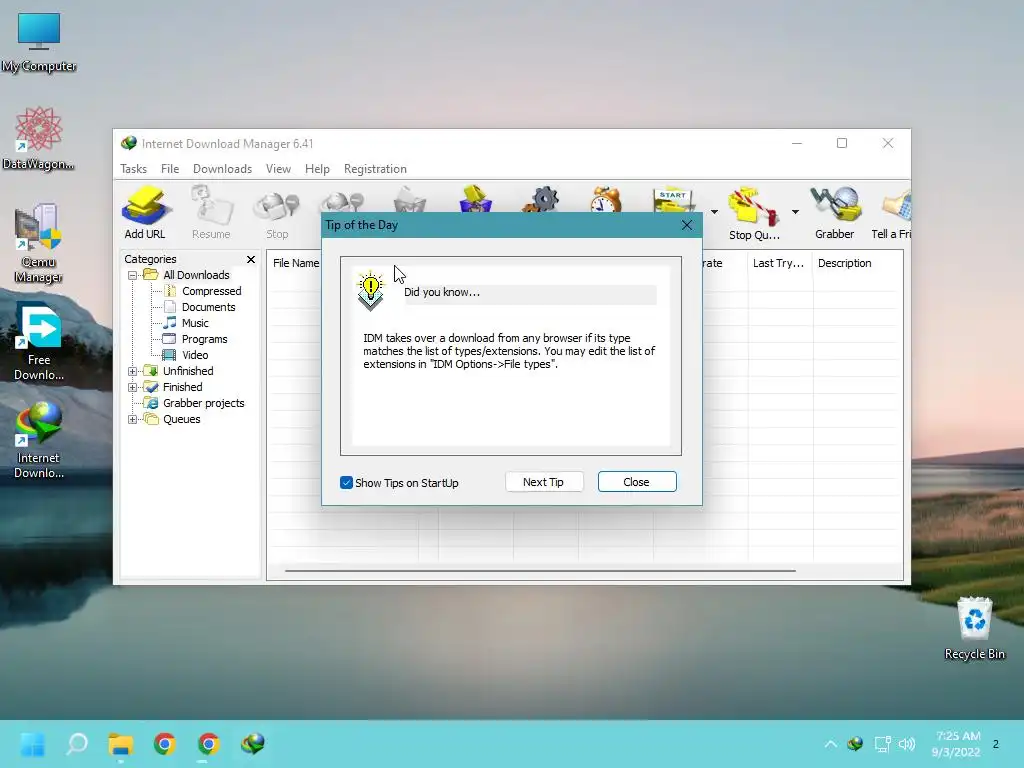Open the My Computer desktop icon

pos(39,42)
